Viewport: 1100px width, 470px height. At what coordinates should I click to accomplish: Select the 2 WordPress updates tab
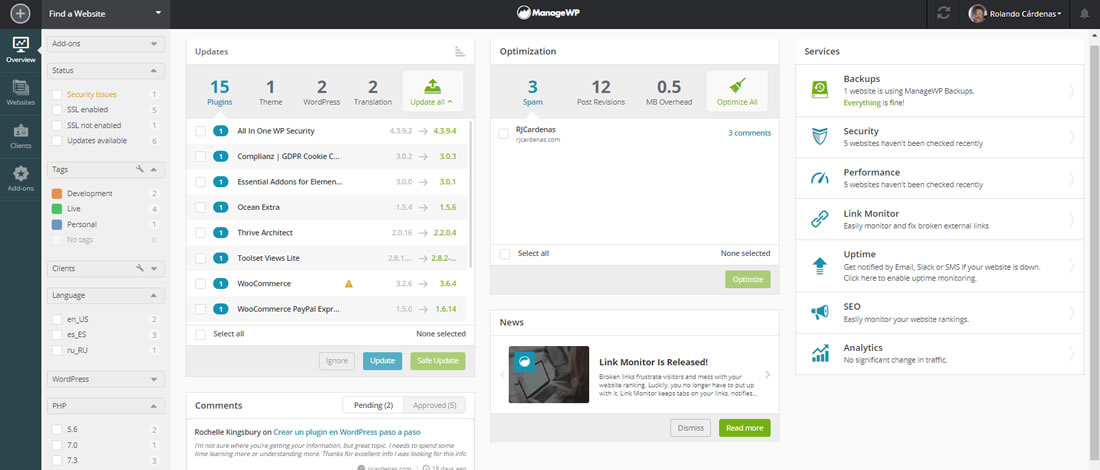pyautogui.click(x=321, y=92)
